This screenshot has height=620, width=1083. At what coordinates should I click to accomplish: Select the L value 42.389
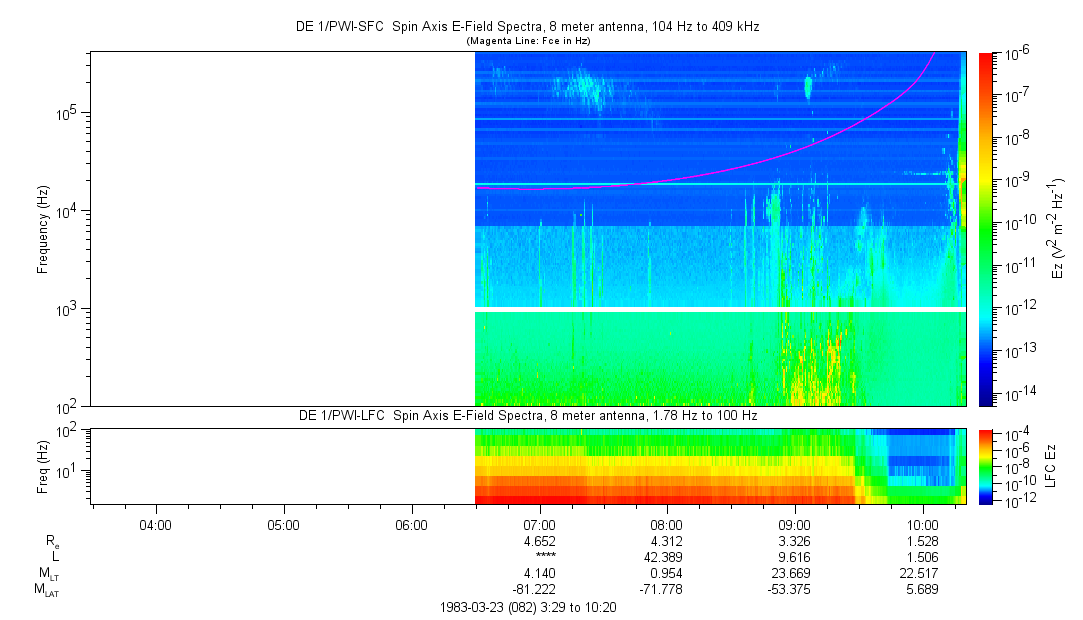[667, 556]
